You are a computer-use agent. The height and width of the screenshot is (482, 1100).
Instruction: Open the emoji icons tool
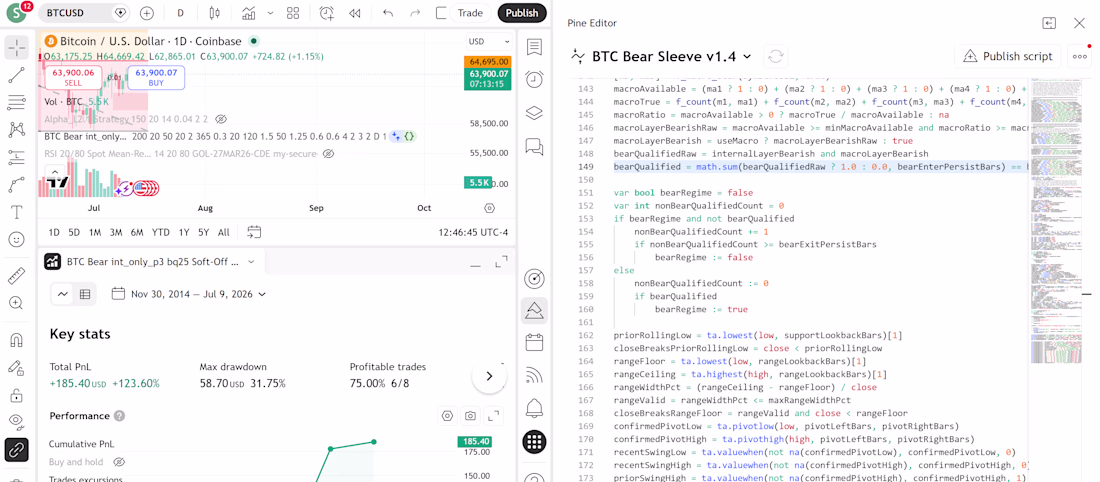coord(17,239)
